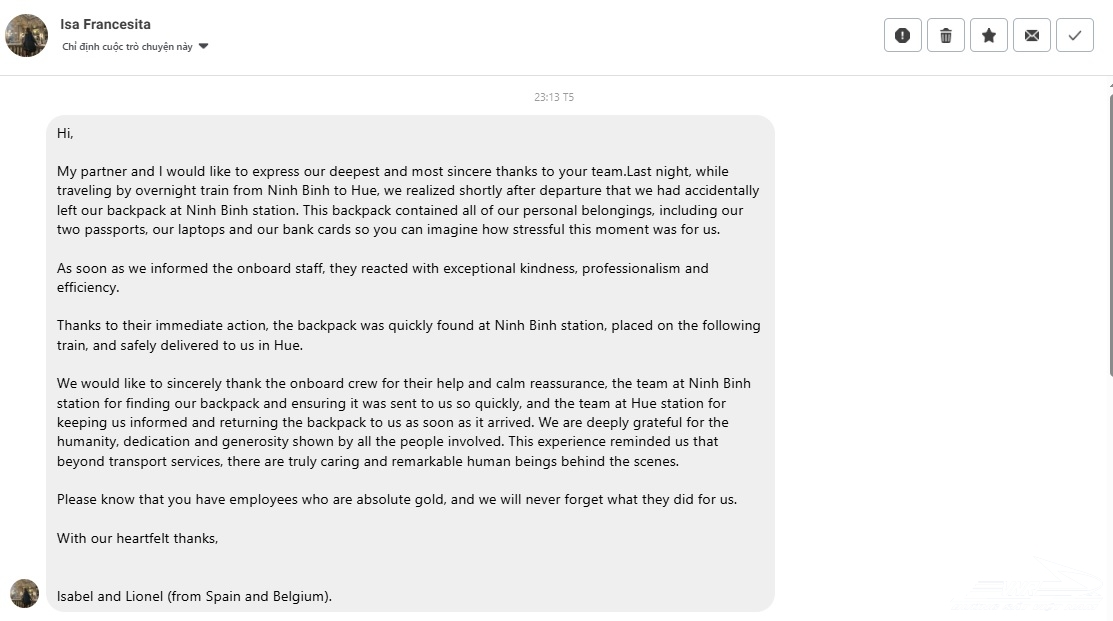
Task: Open Isa Francesita's header profile picture
Action: [x=27, y=36]
